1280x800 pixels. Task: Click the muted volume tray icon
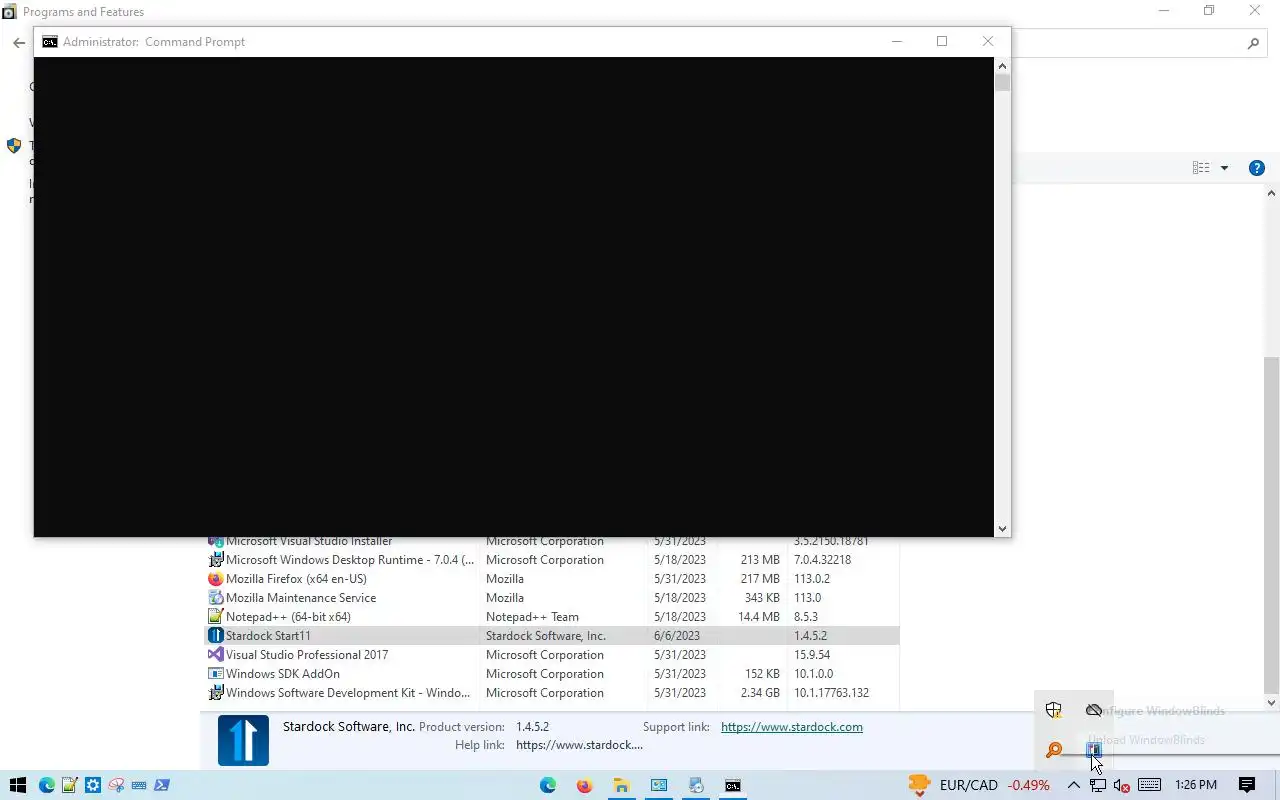(1121, 785)
